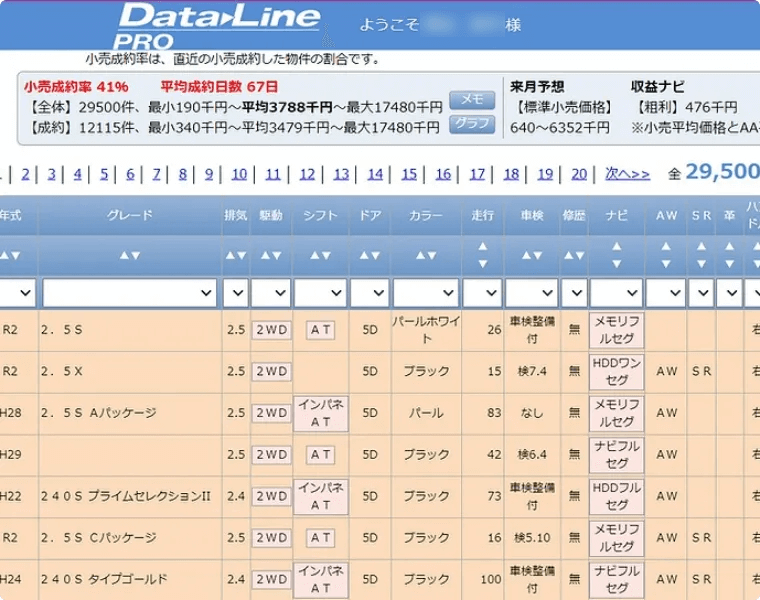Sort ナビ column descending down arrow
The height and width of the screenshot is (600, 760).
(617, 264)
